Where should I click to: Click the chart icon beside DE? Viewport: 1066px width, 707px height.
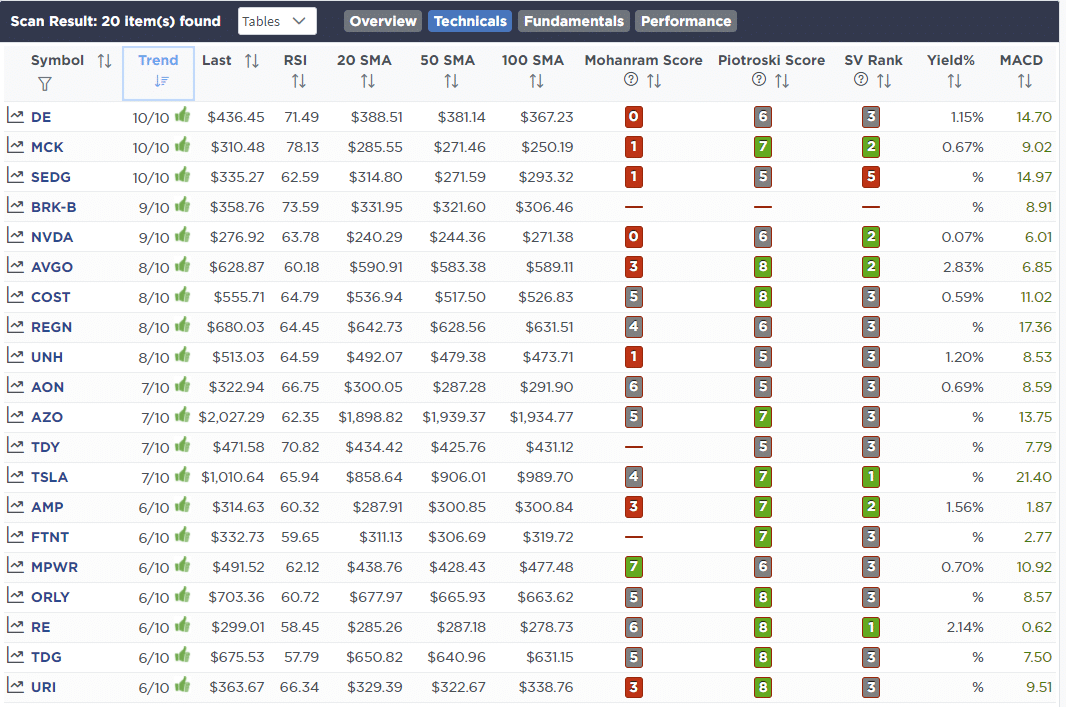(15, 117)
